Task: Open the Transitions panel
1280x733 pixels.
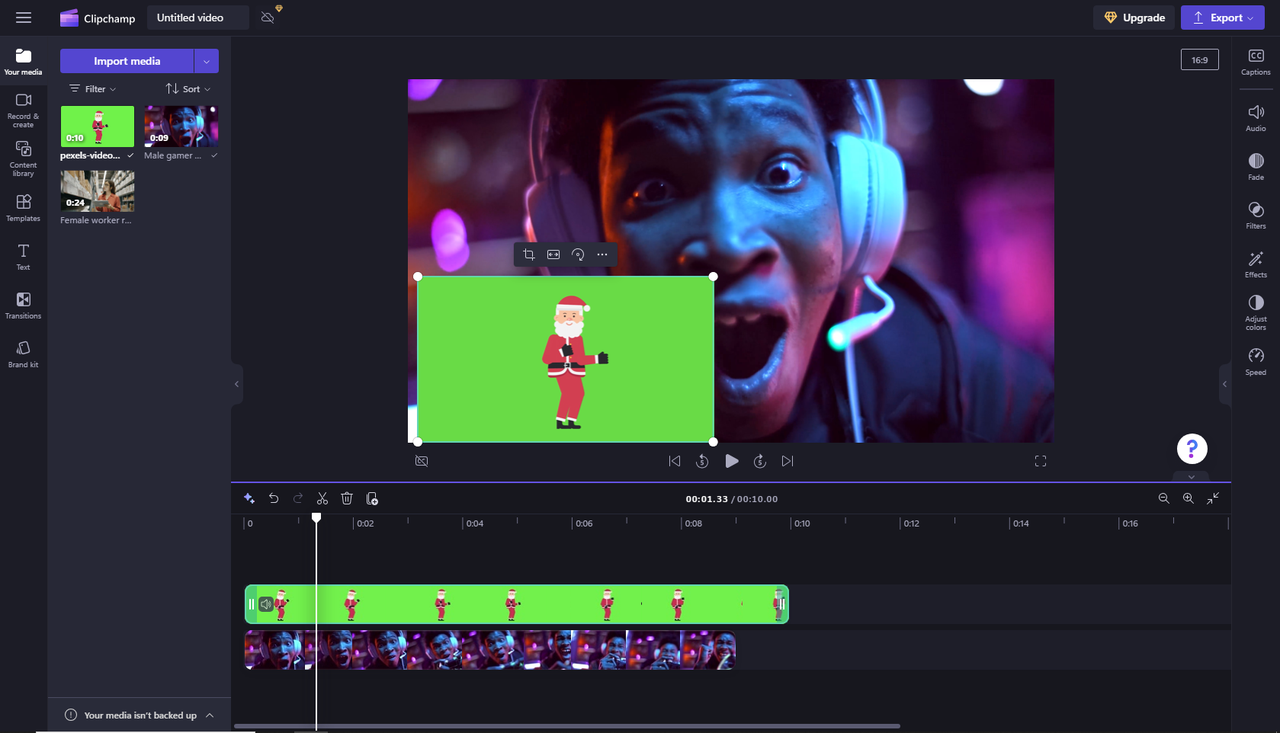Action: pos(22,305)
